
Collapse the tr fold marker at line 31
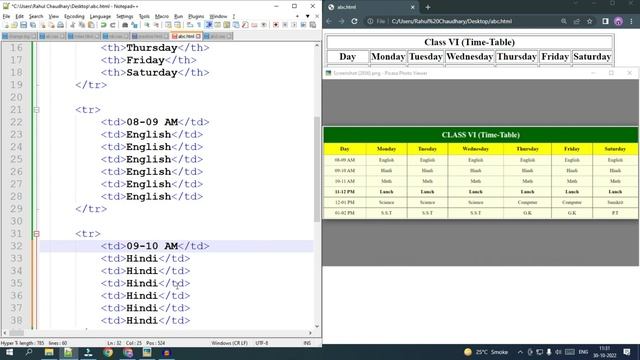coord(36,234)
